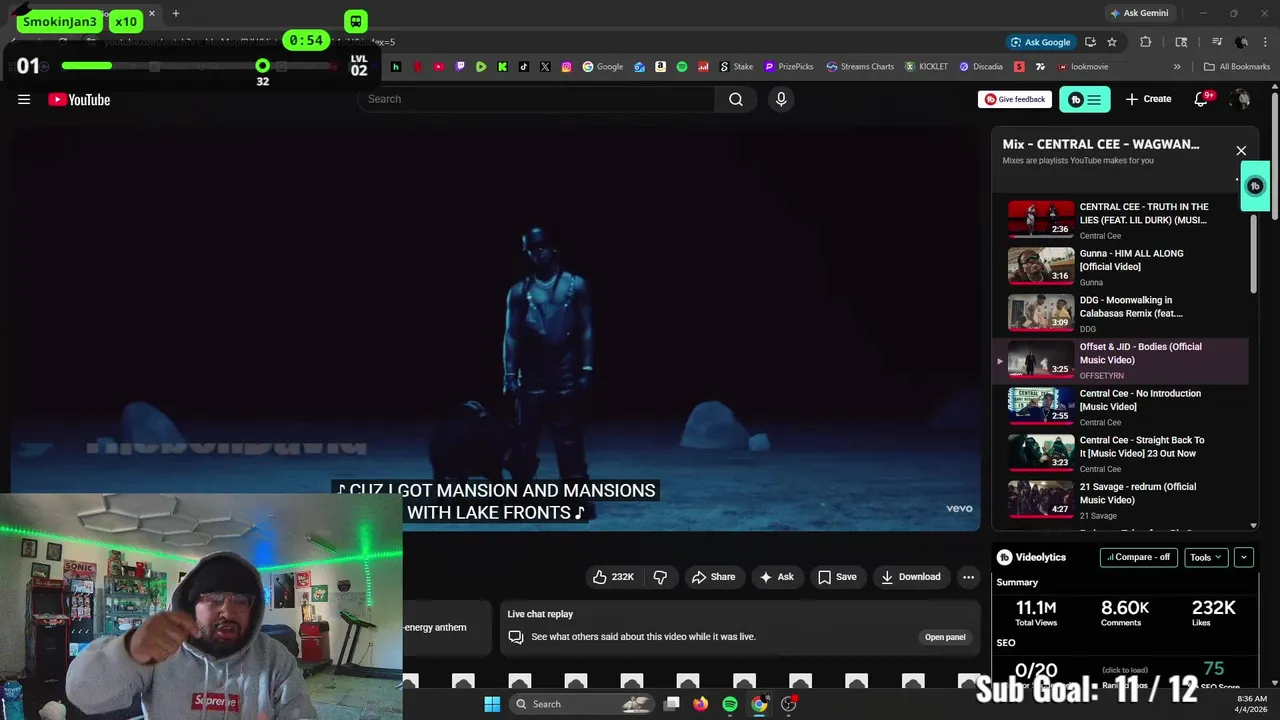
Task: Open Spotify from the taskbar
Action: pyautogui.click(x=730, y=704)
